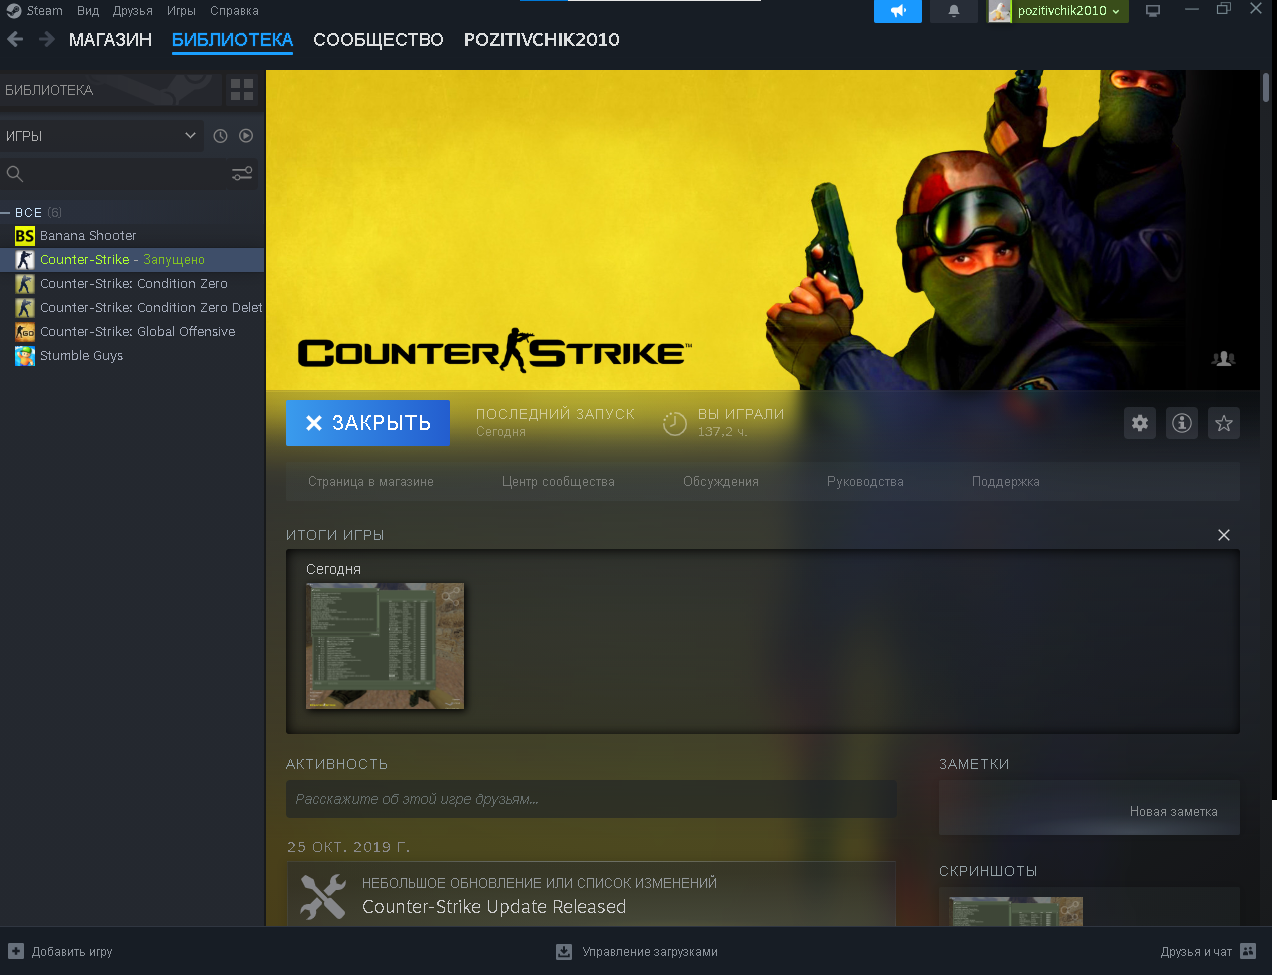This screenshot has width=1277, height=975.
Task: Click the recent activity clock icon
Action: [x=220, y=136]
